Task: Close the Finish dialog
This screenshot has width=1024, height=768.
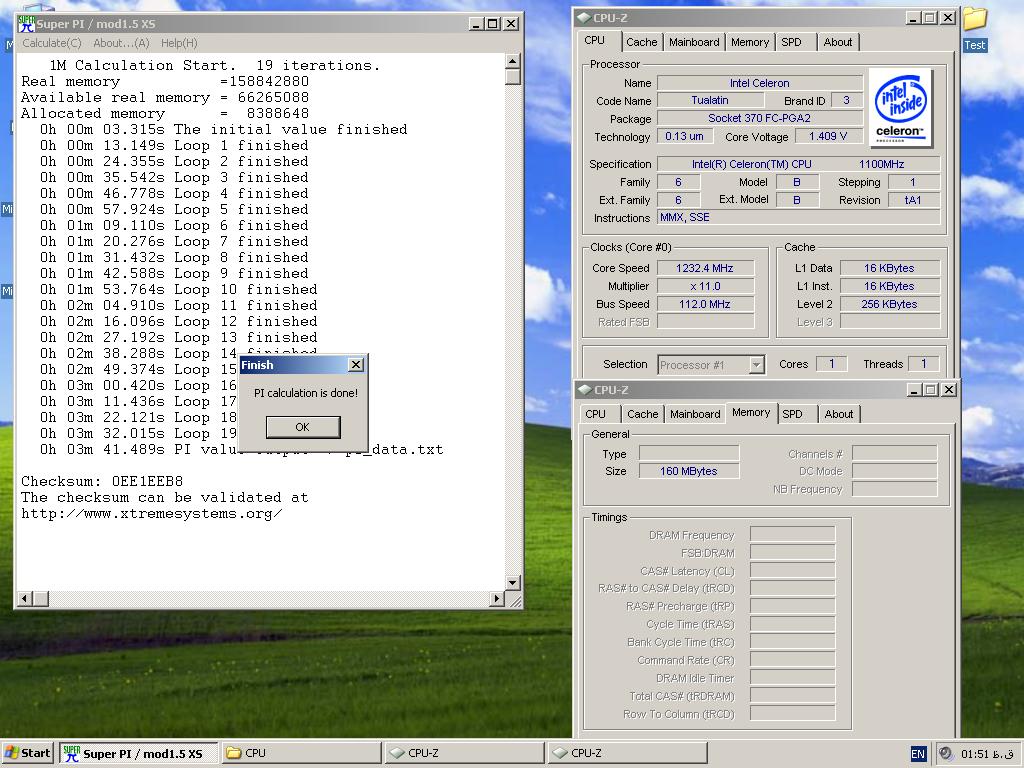Action: pos(356,364)
